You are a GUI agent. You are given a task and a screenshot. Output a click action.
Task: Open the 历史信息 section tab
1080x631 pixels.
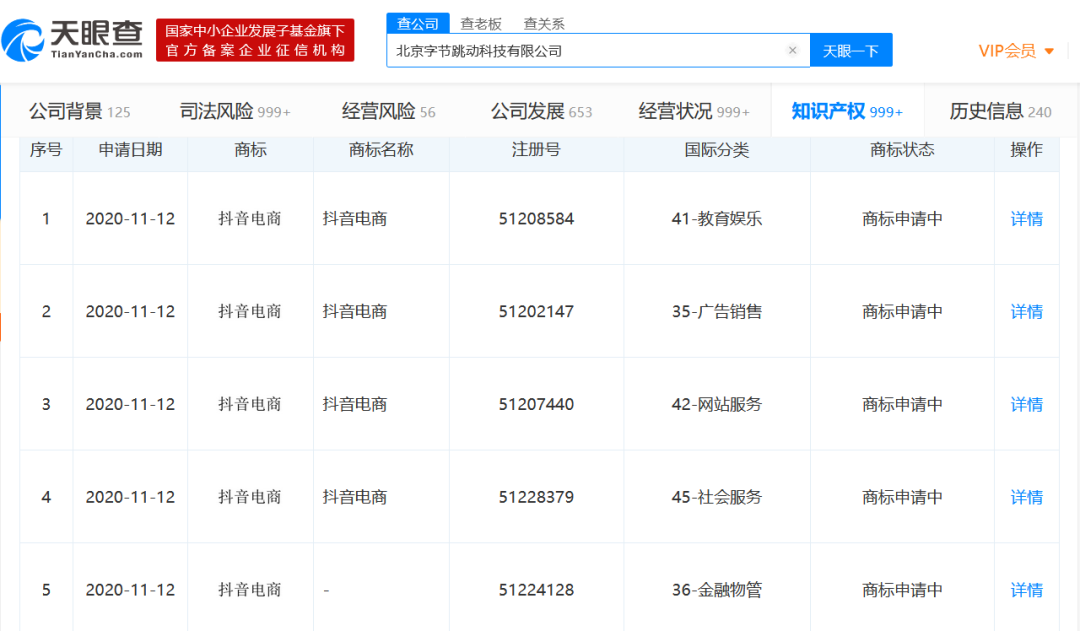tap(1000, 111)
